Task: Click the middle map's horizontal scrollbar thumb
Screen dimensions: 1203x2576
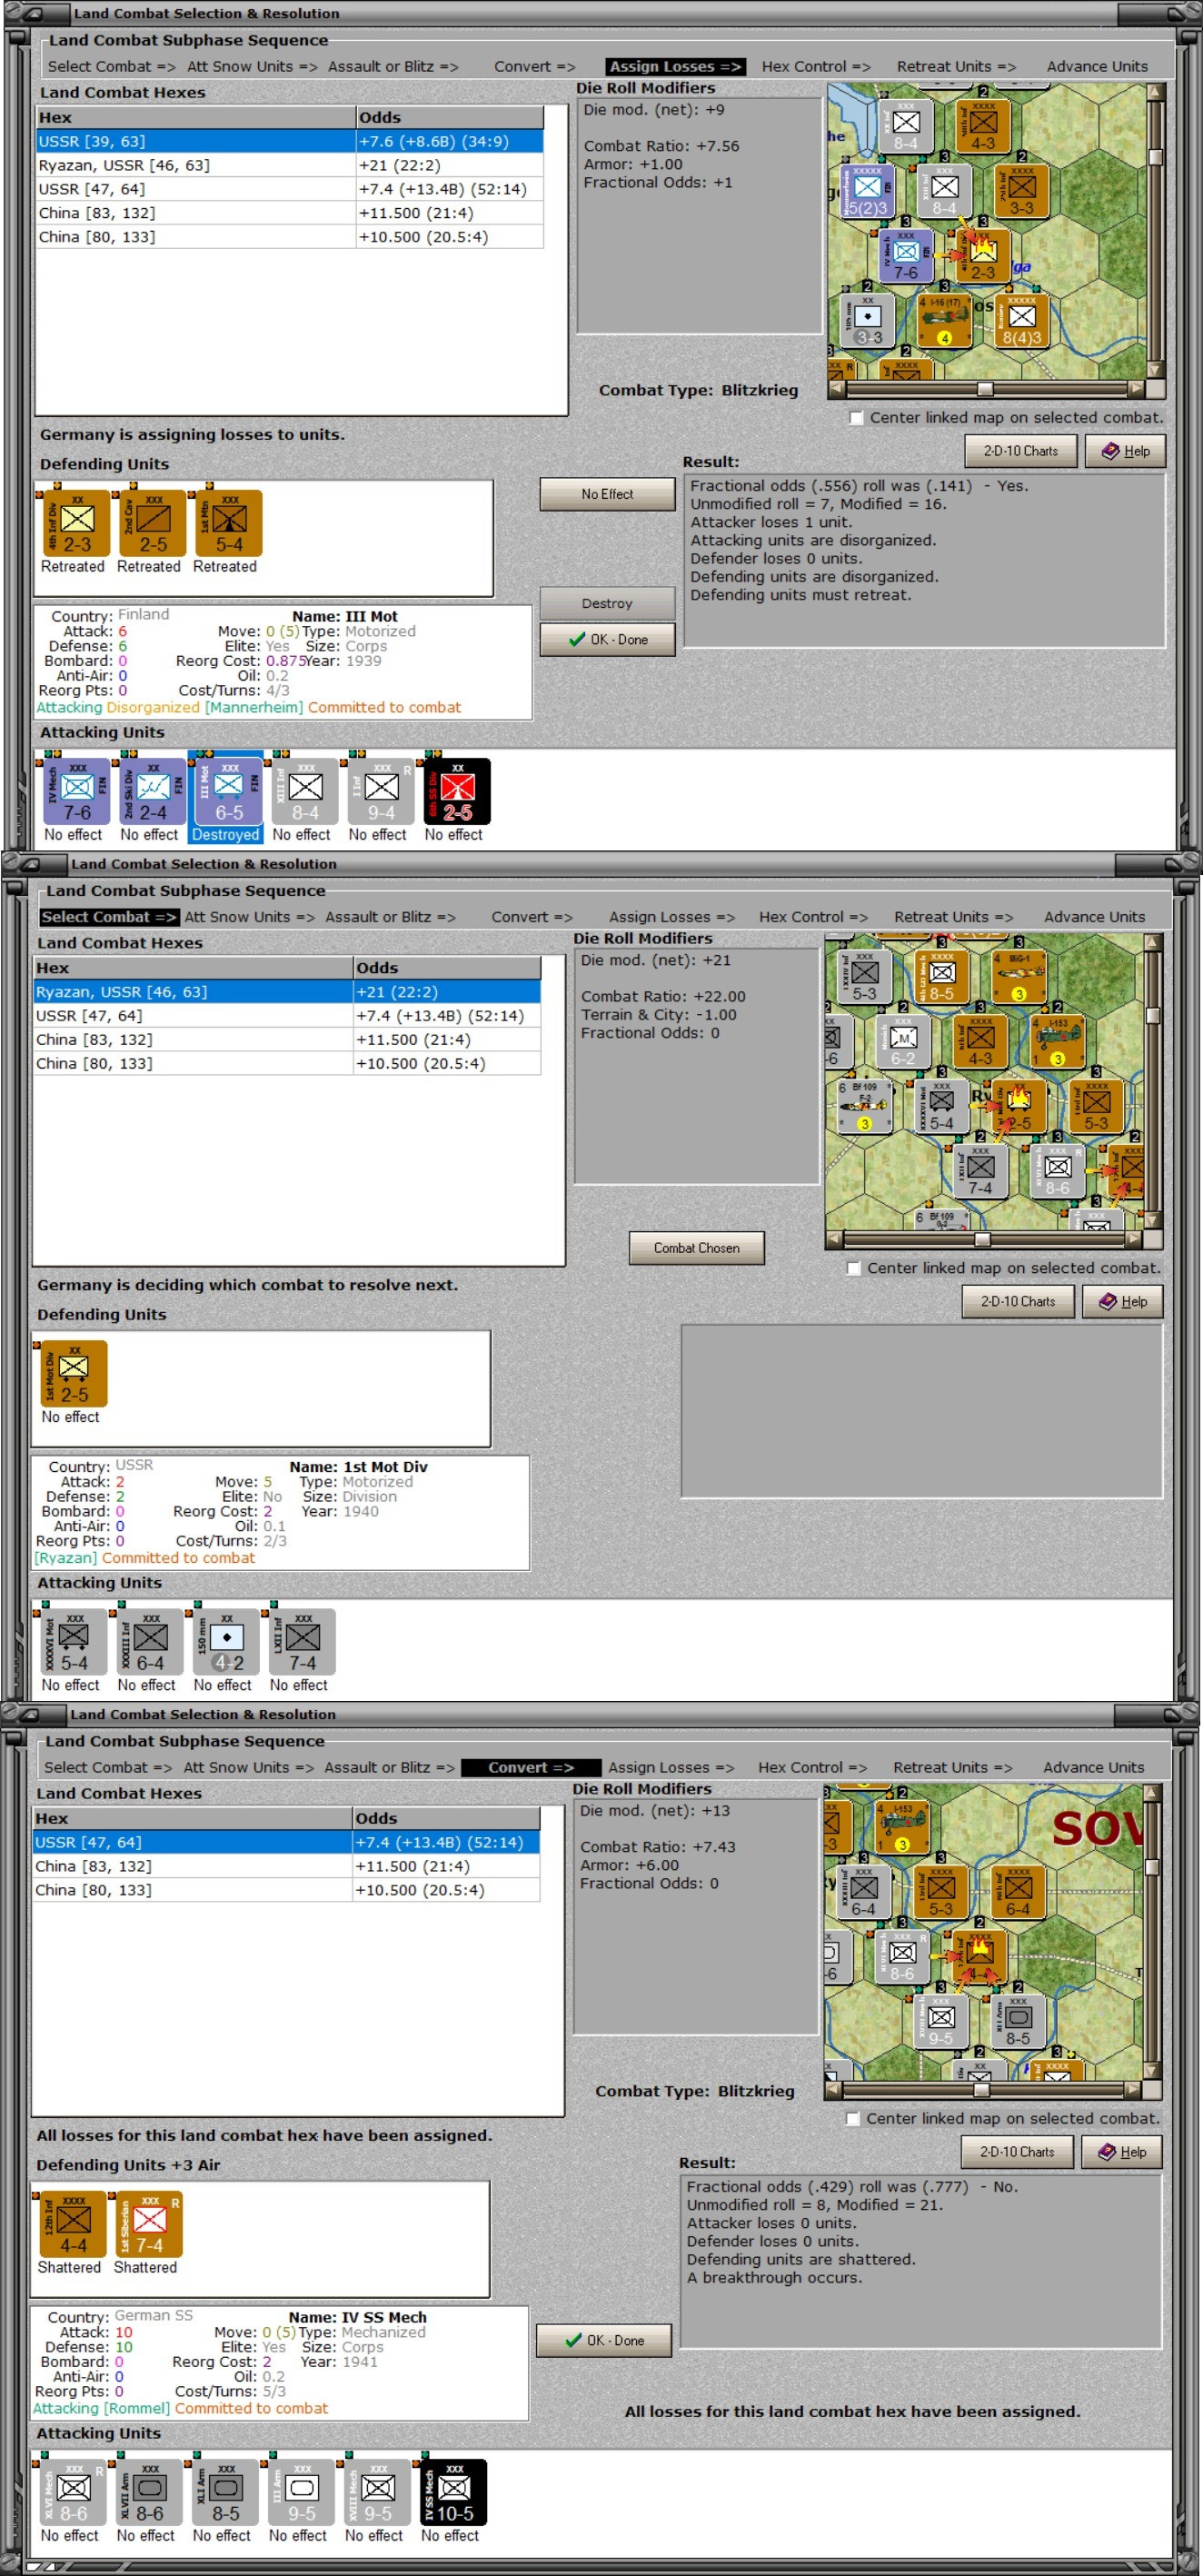Action: [x=982, y=1239]
